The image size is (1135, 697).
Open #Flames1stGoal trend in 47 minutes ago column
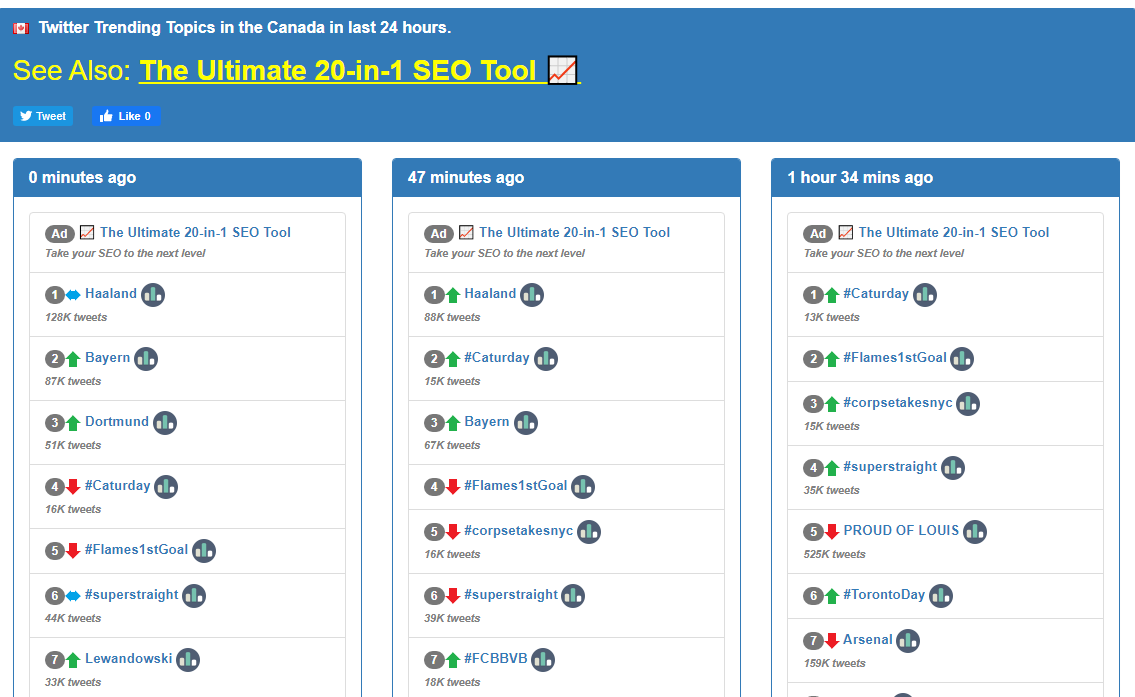(x=515, y=486)
